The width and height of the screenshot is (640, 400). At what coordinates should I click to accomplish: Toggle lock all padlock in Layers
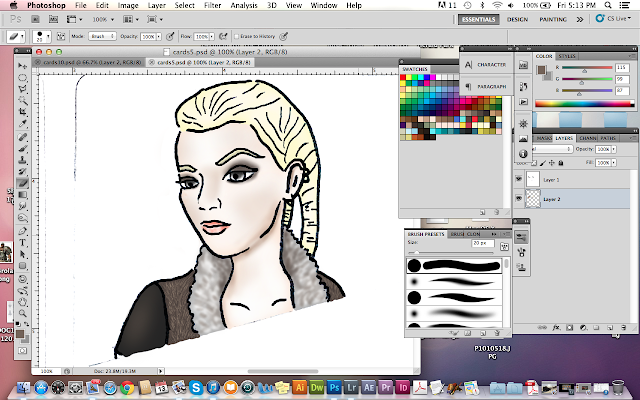click(561, 163)
